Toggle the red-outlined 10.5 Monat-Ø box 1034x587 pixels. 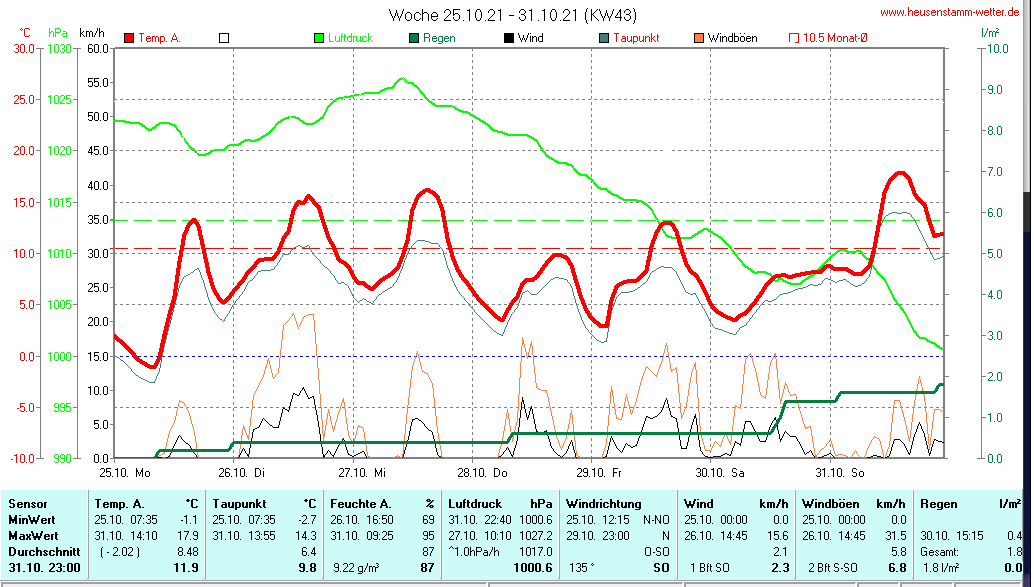[x=794, y=38]
